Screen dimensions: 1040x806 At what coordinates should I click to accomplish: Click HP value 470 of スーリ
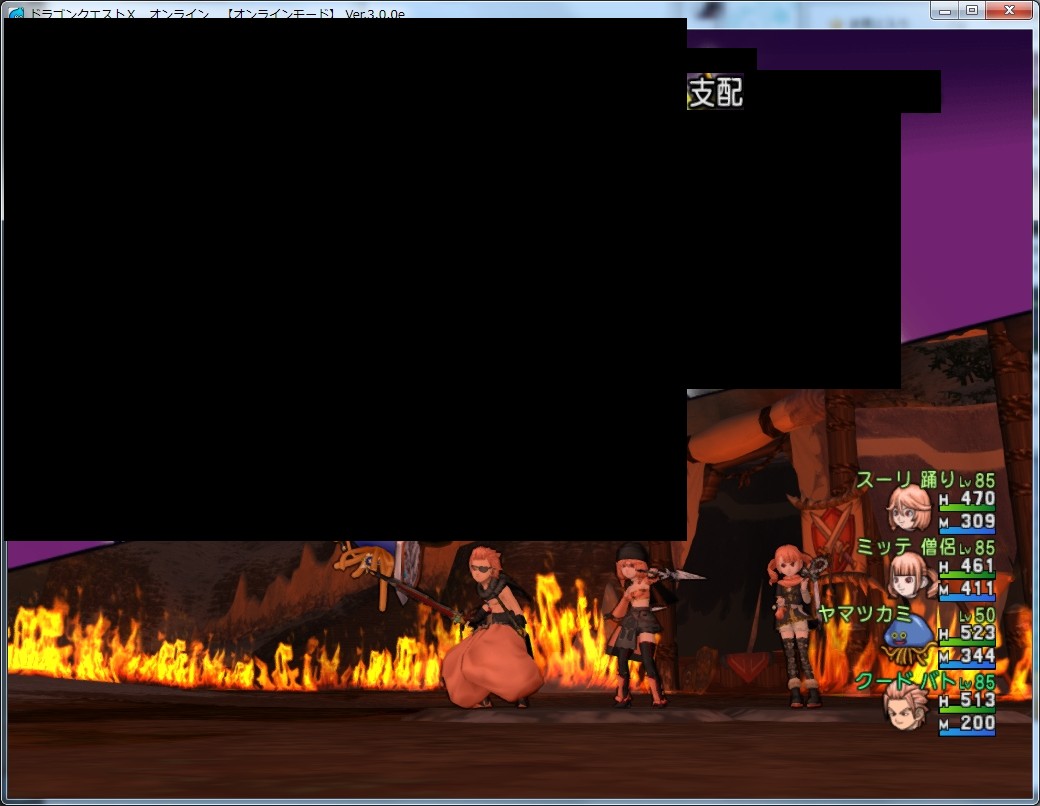[978, 499]
